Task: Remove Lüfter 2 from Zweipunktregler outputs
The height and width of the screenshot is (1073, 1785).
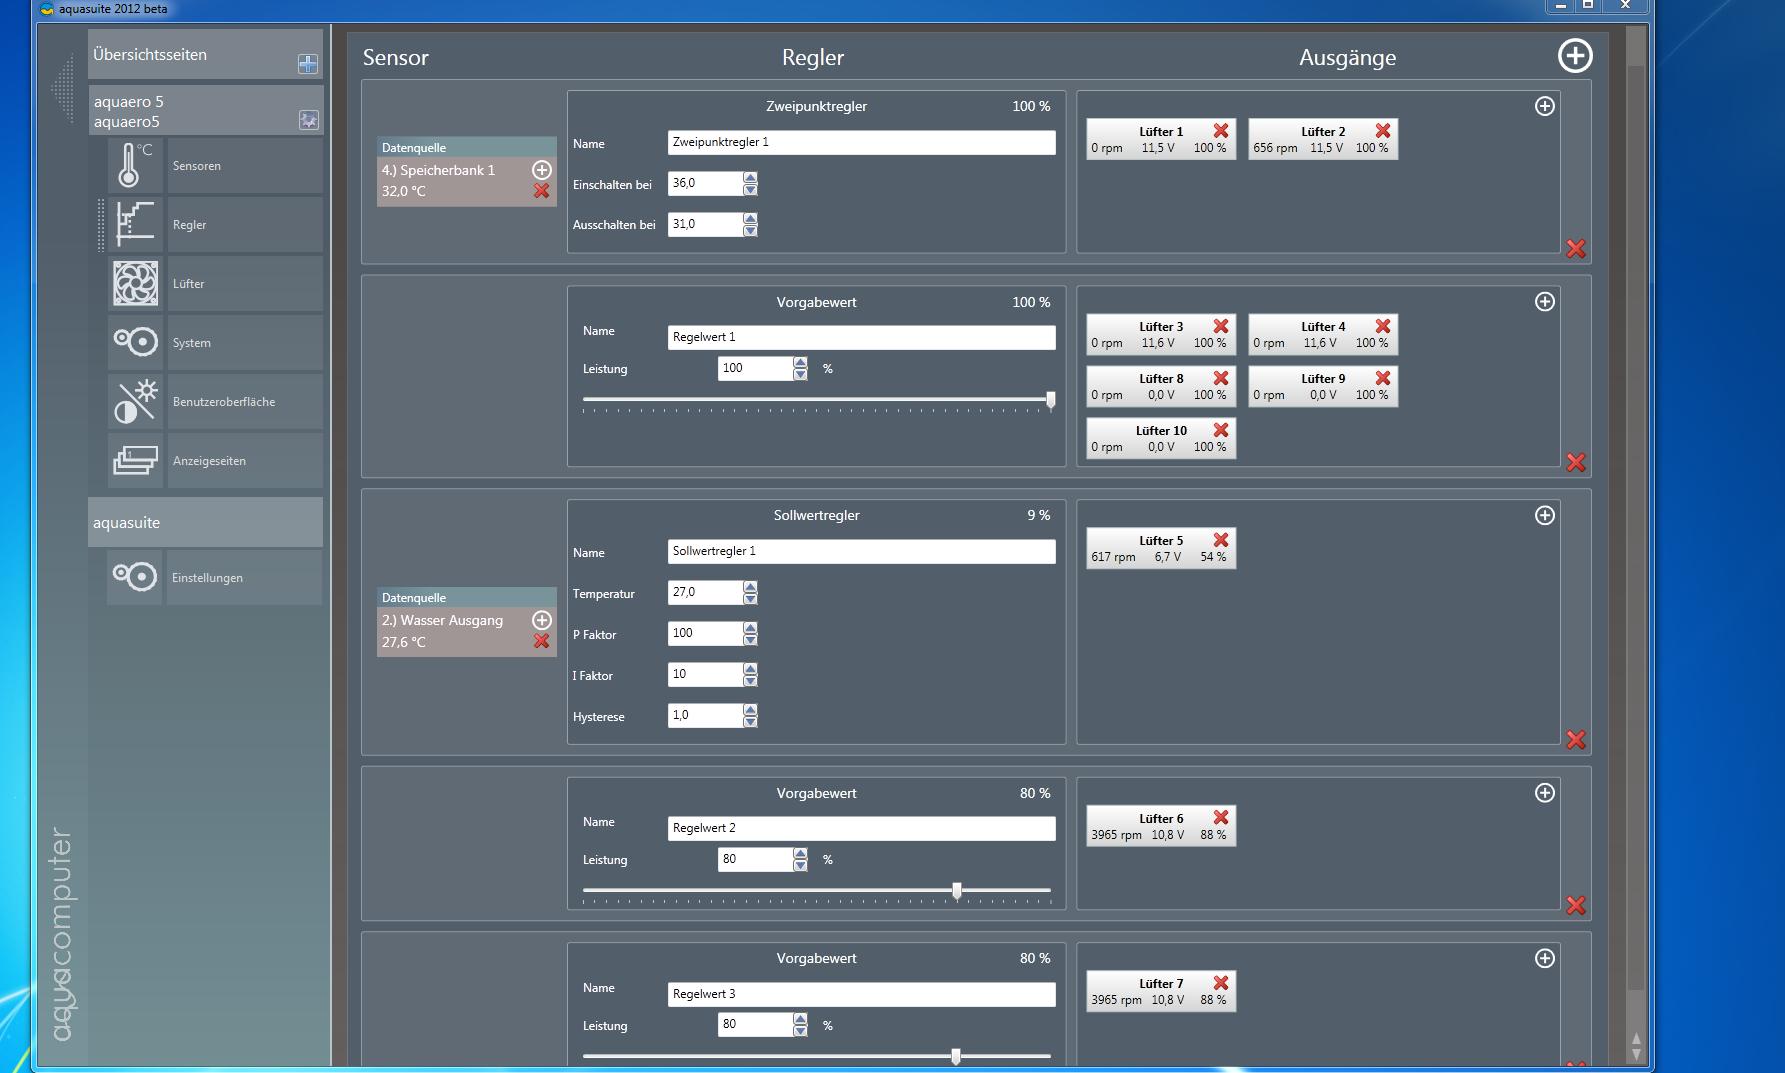Action: pos(1382,131)
